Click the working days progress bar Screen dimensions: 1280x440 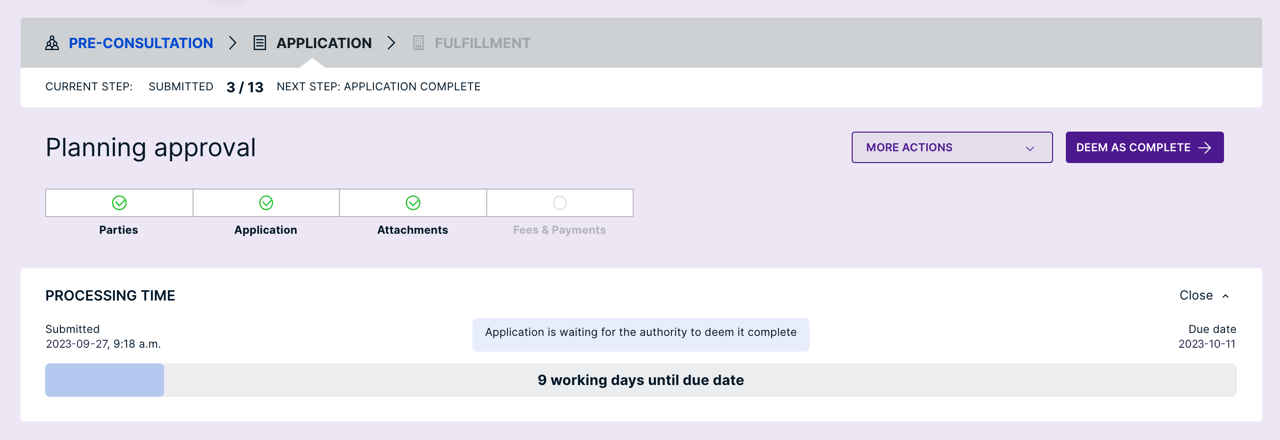(x=640, y=380)
